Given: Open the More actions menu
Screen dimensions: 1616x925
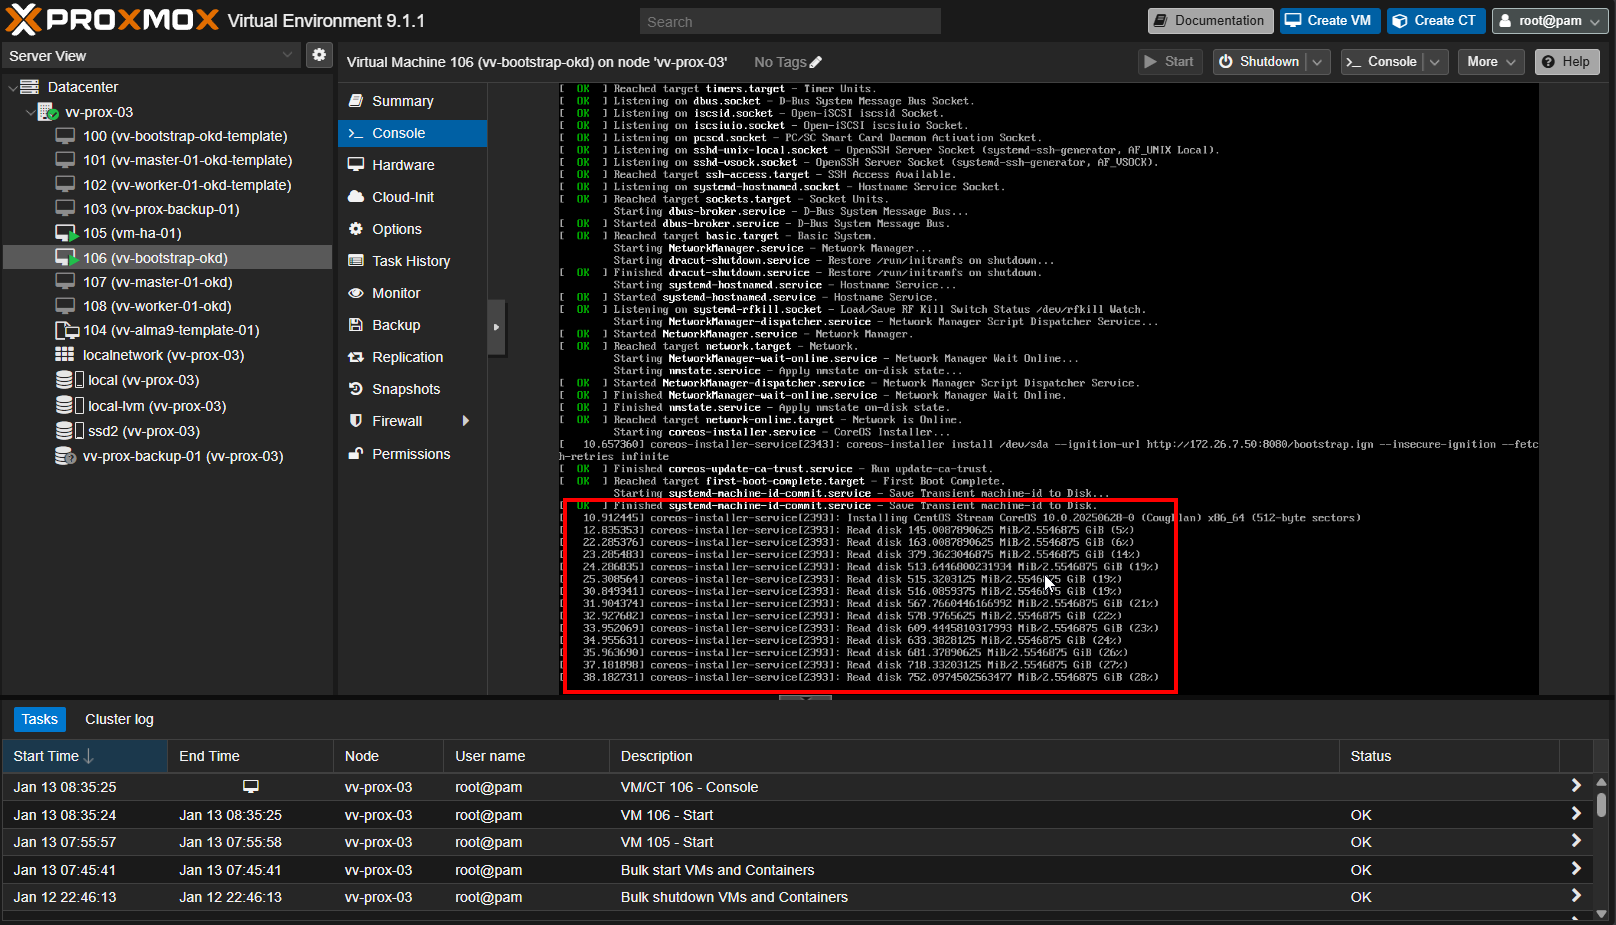Looking at the screenshot, I should 1491,62.
